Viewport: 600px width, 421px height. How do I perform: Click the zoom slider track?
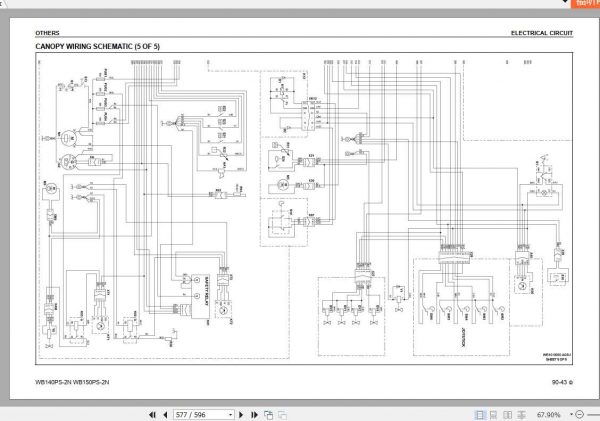[592, 414]
